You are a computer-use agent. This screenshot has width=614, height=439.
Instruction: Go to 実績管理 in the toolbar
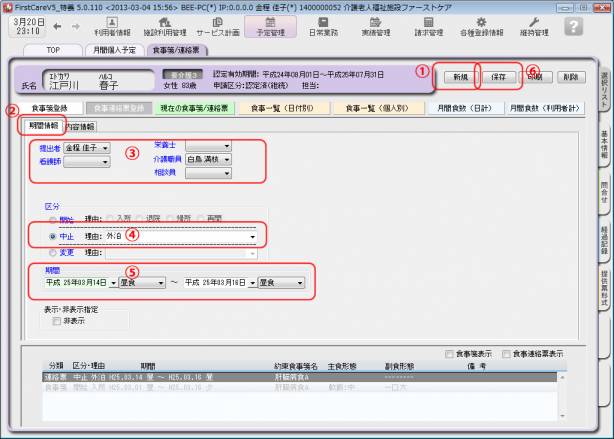(375, 27)
